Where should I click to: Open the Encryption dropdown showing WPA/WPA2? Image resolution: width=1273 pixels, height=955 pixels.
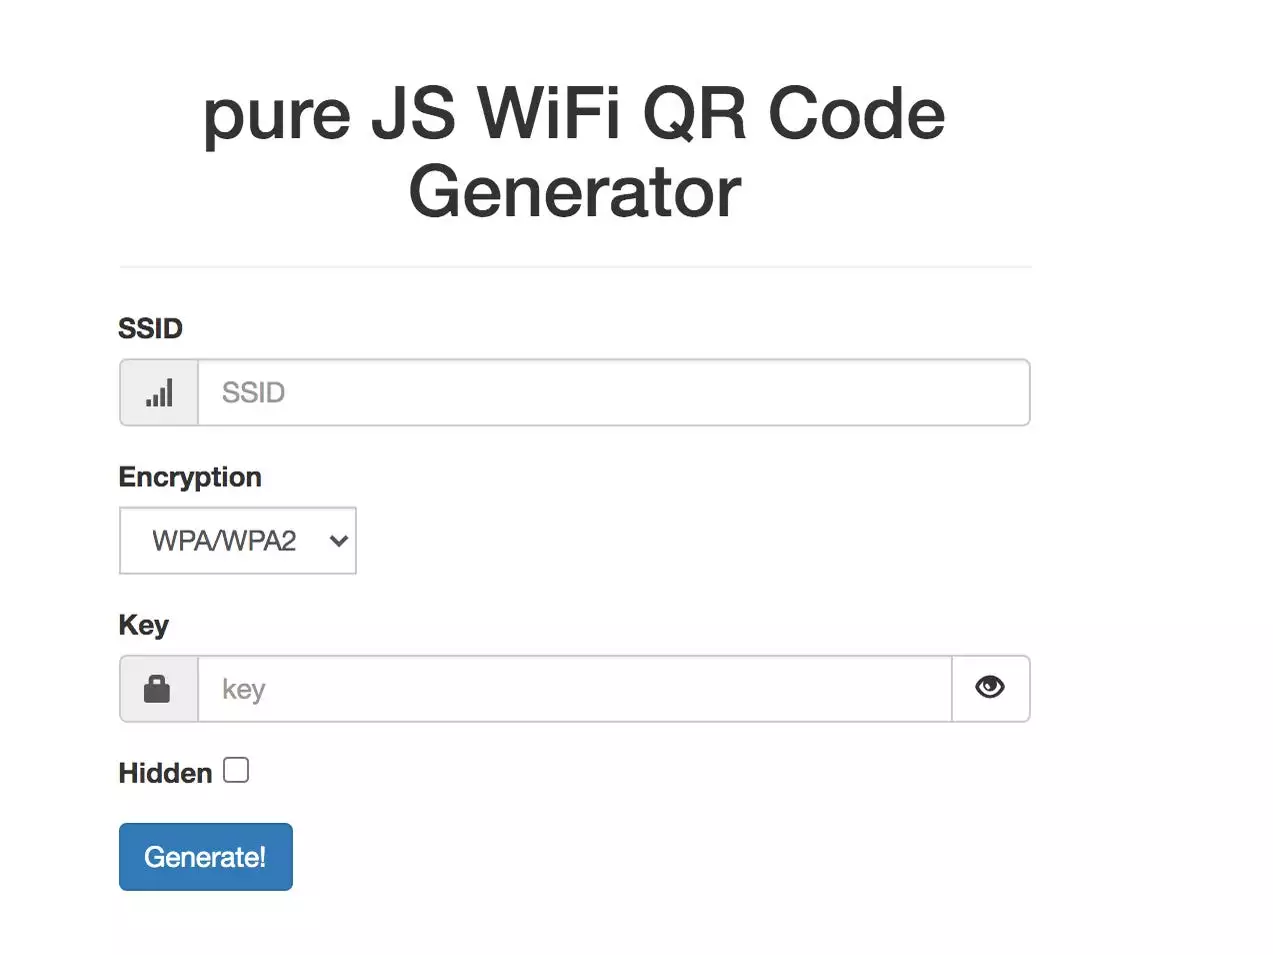pyautogui.click(x=238, y=541)
